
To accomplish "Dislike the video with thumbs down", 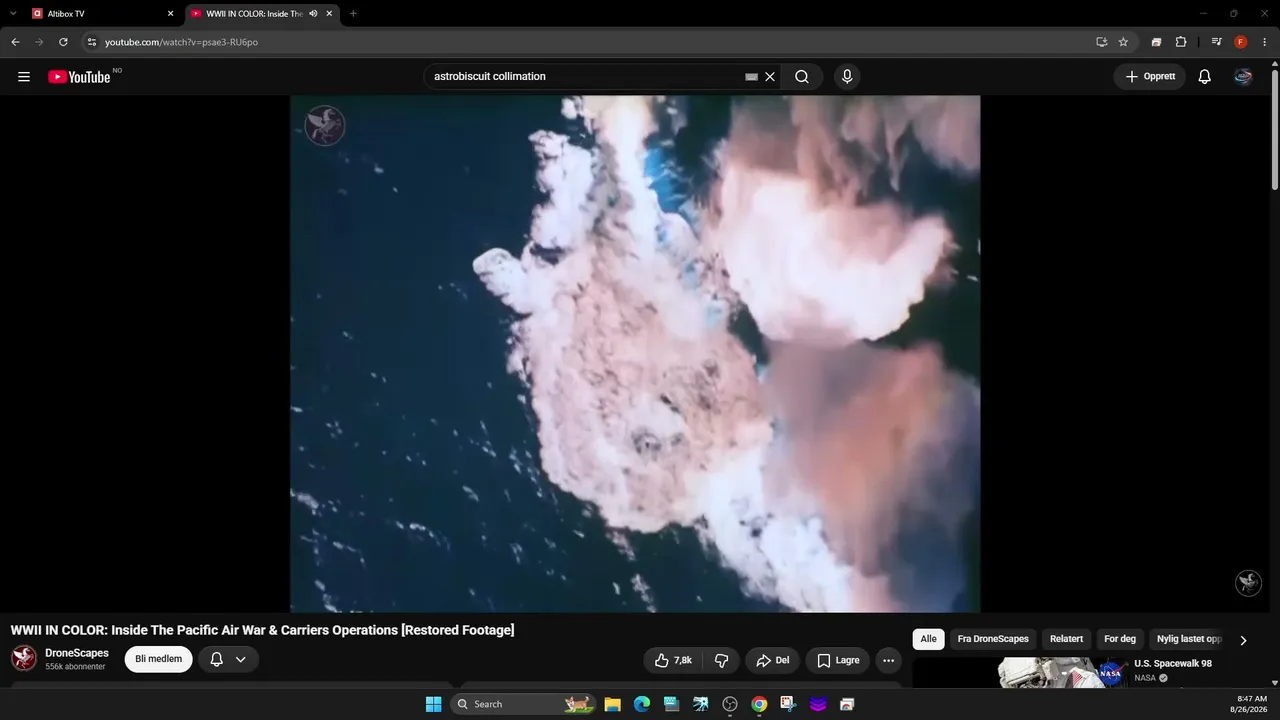I will (x=721, y=660).
